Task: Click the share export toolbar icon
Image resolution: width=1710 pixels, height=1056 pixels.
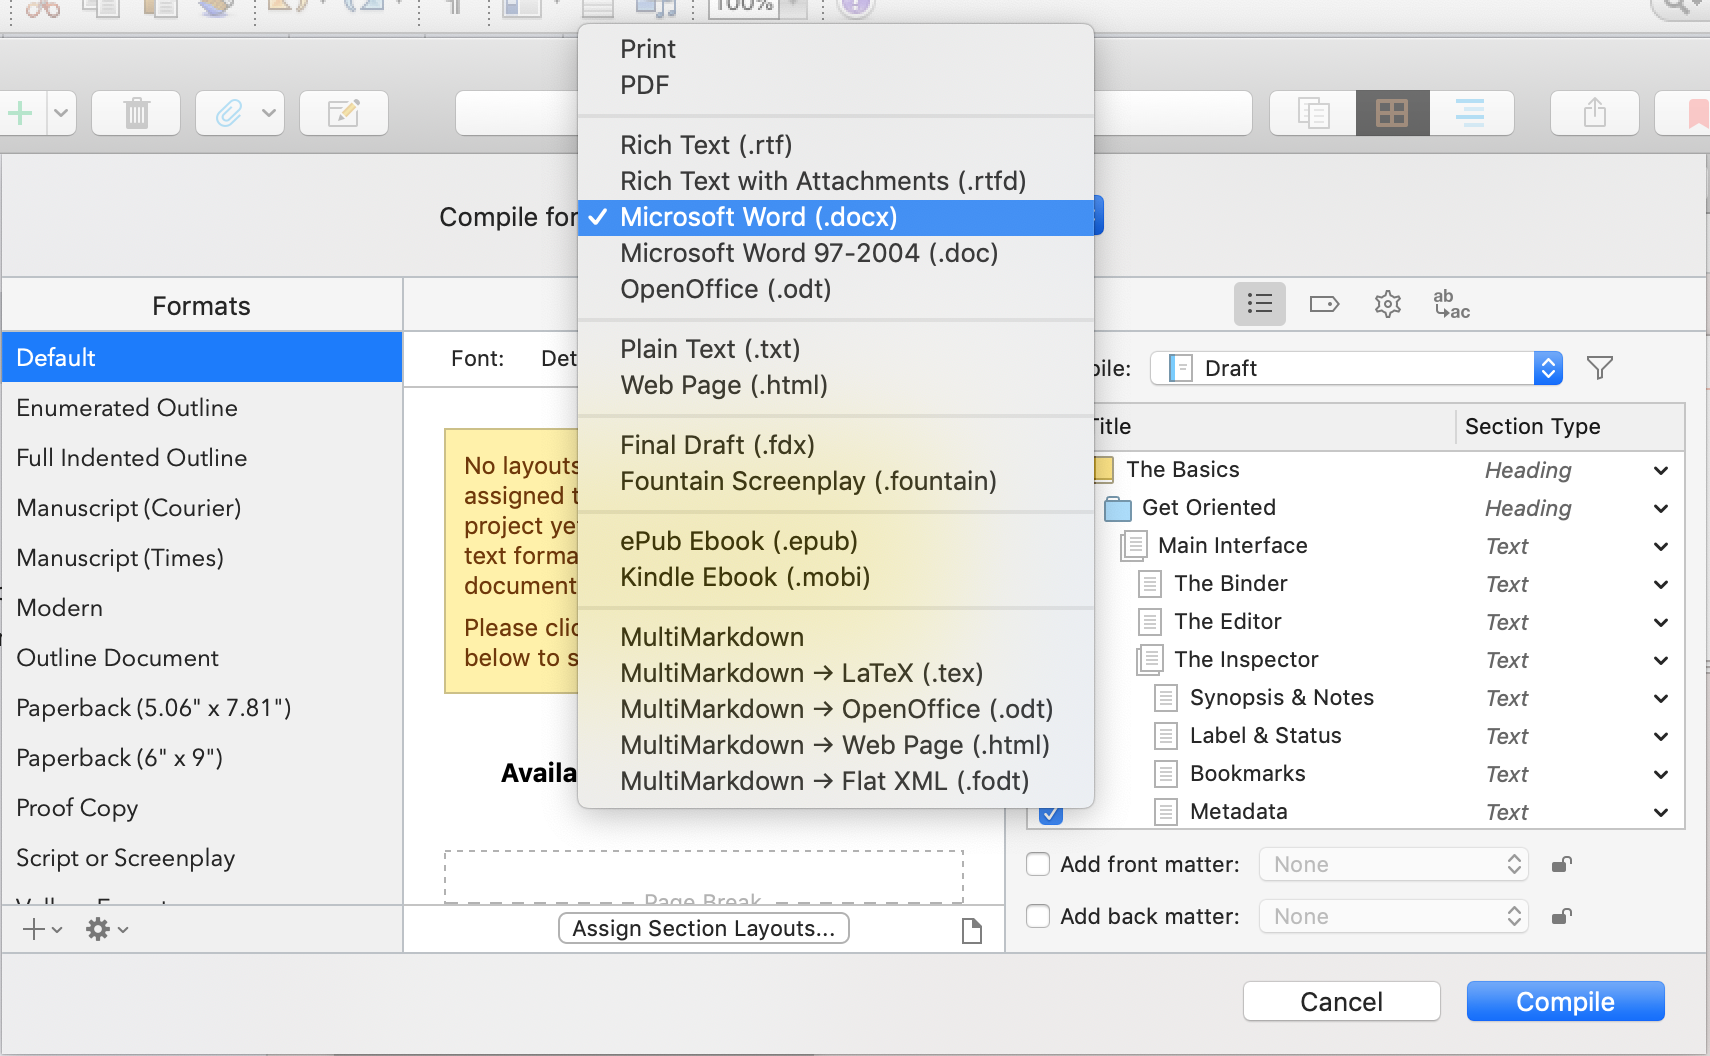Action: tap(1595, 113)
